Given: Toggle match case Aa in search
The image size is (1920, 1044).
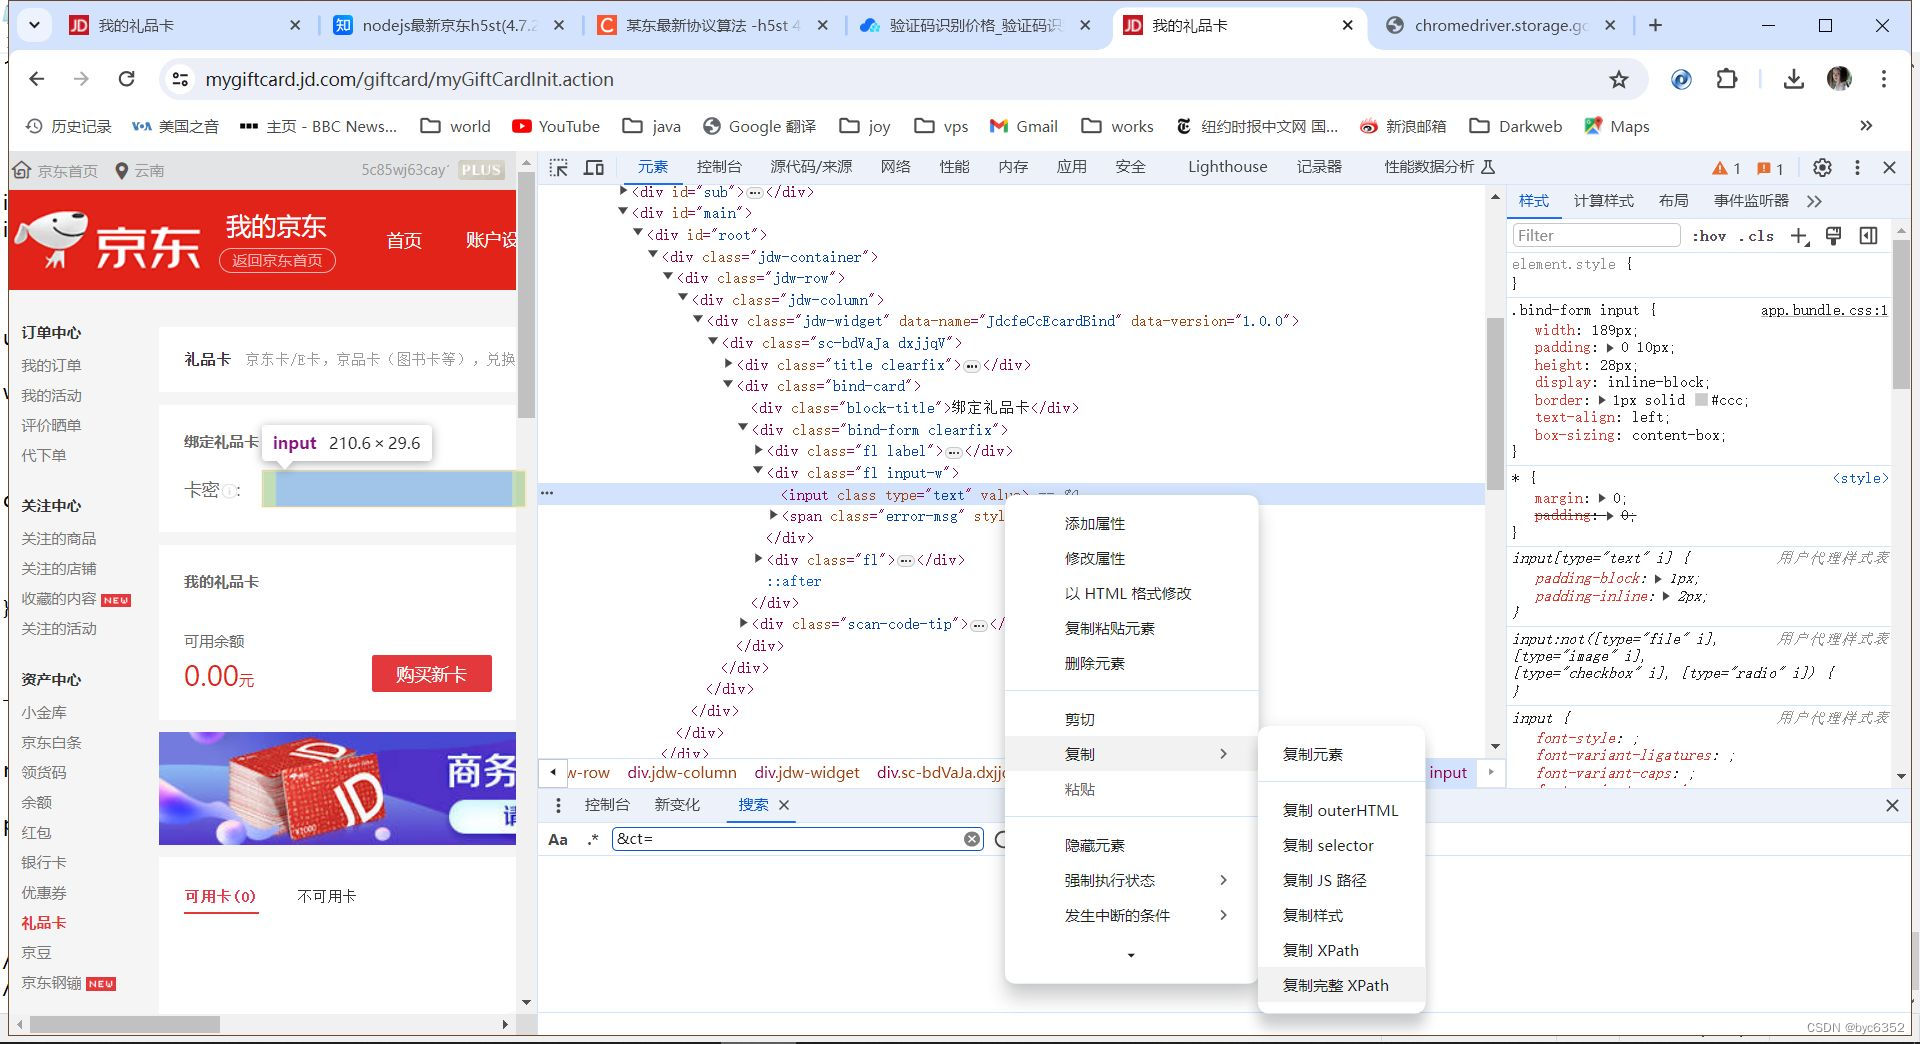Looking at the screenshot, I should 558,839.
